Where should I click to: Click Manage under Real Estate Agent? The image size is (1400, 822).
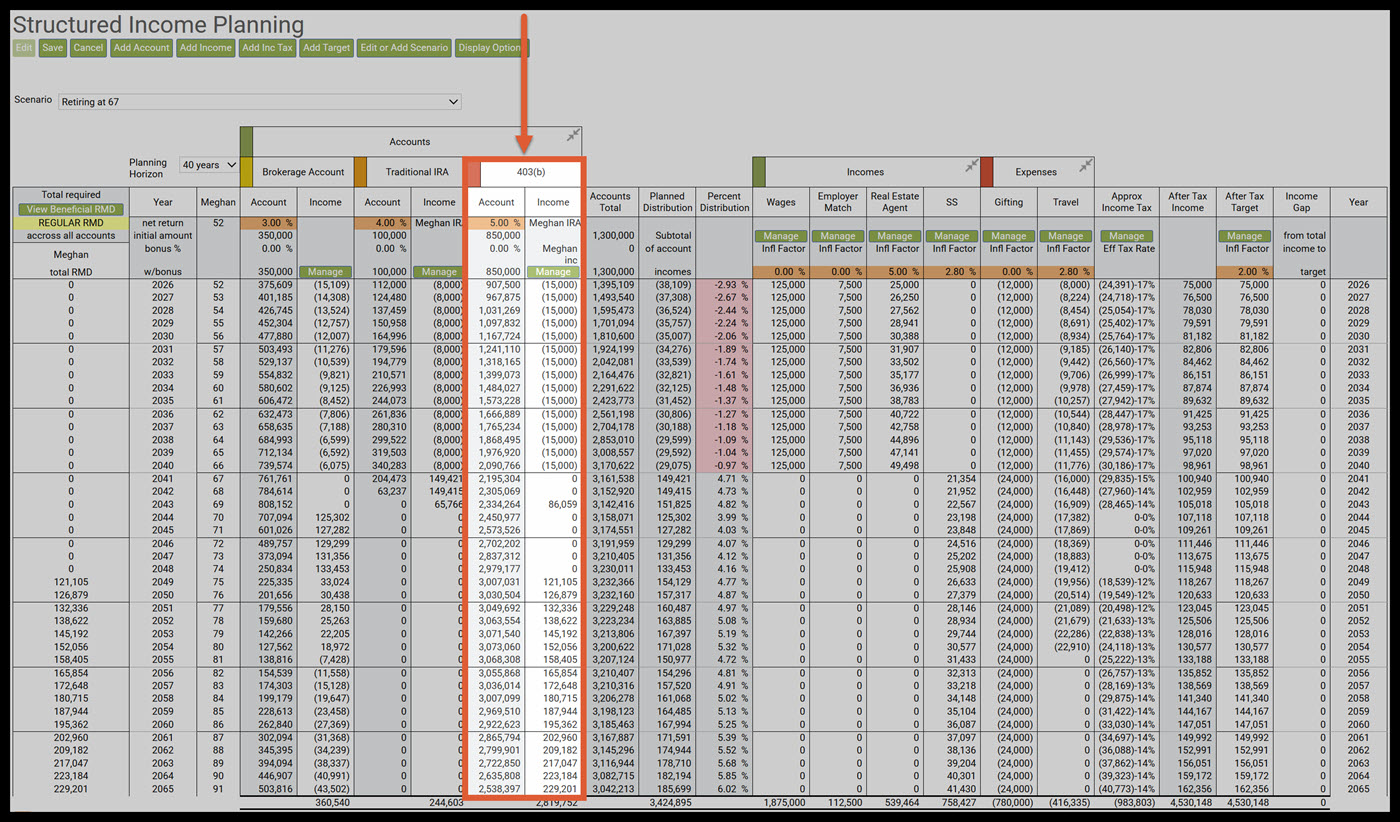(x=895, y=236)
